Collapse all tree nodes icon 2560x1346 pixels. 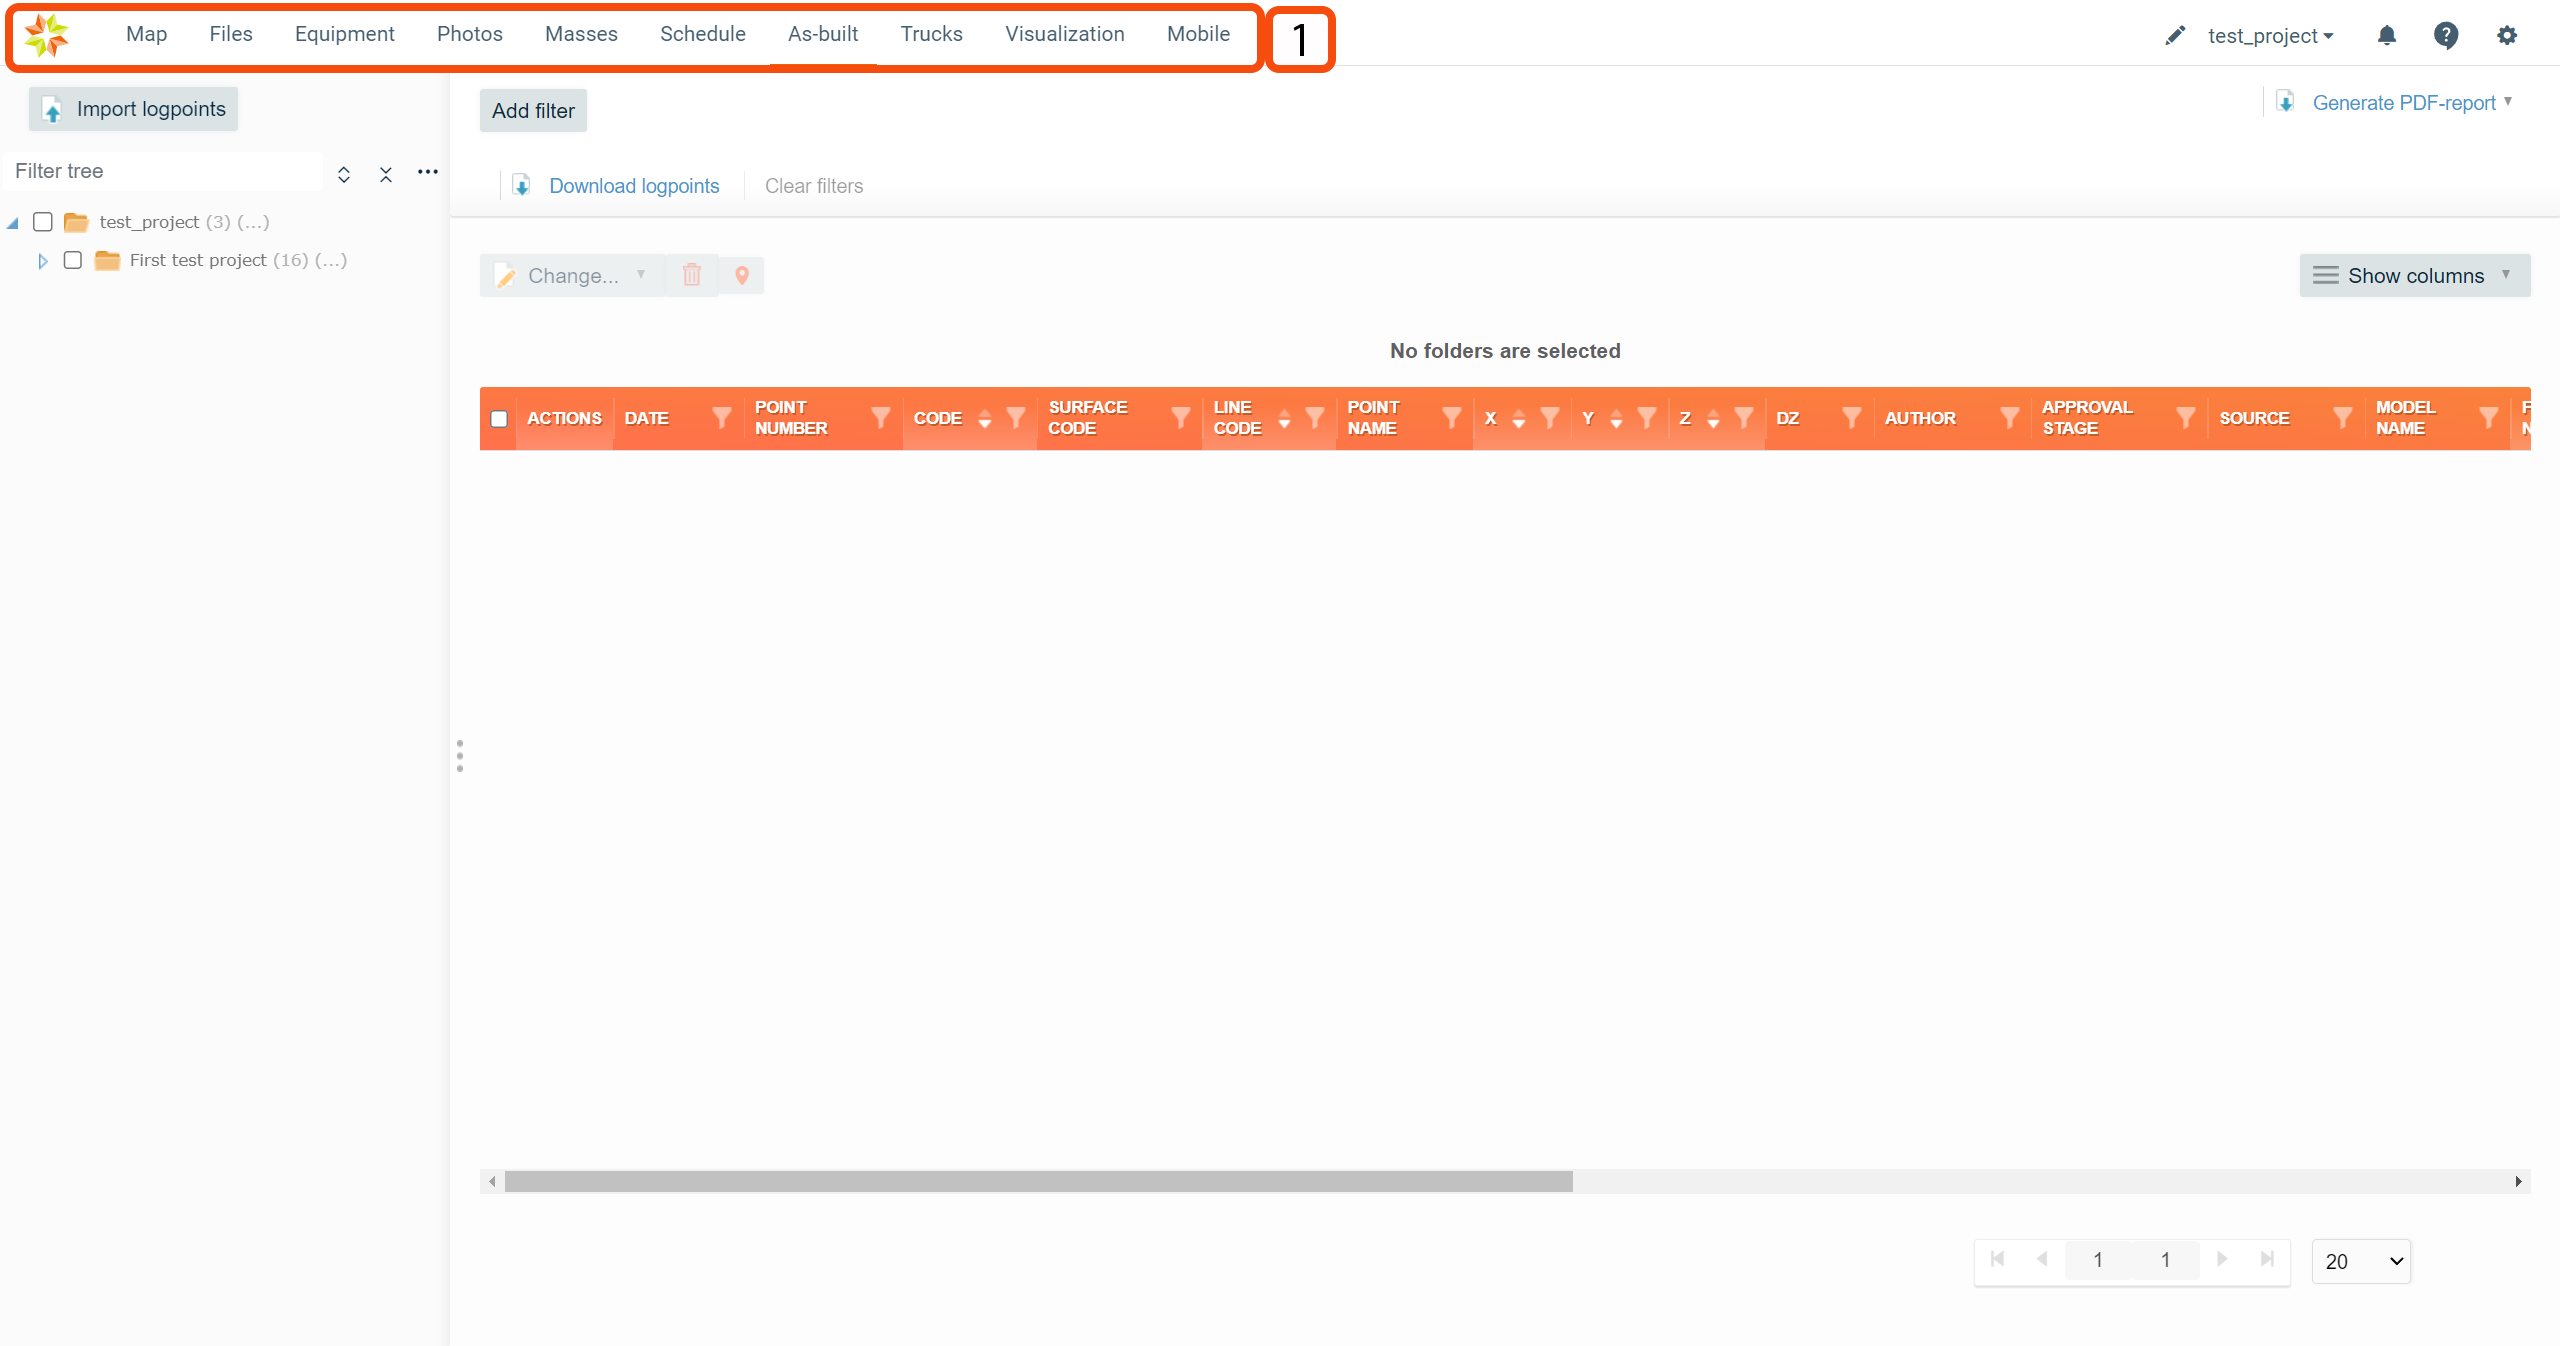pyautogui.click(x=386, y=174)
